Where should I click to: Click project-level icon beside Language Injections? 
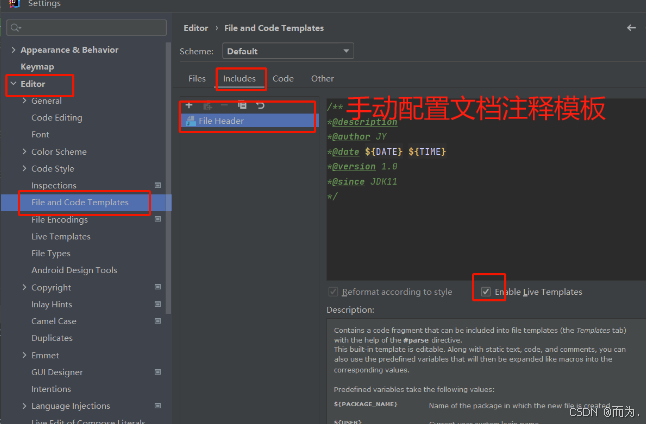pyautogui.click(x=158, y=405)
